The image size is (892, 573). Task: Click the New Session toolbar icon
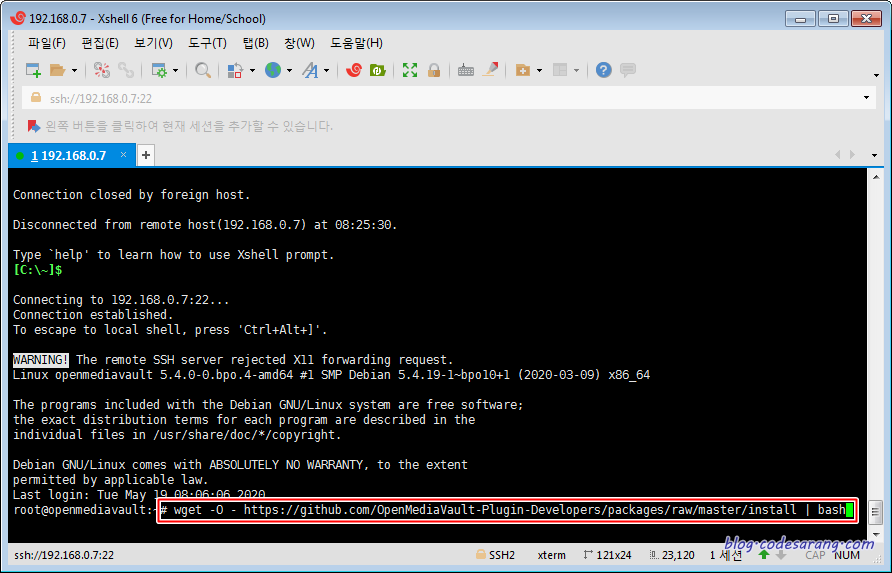click(33, 70)
